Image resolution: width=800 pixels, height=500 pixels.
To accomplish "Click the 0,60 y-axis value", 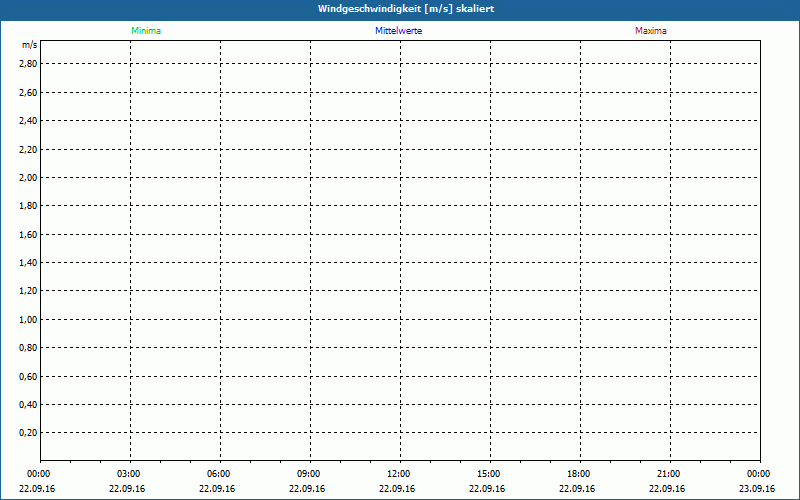I will pos(30,377).
